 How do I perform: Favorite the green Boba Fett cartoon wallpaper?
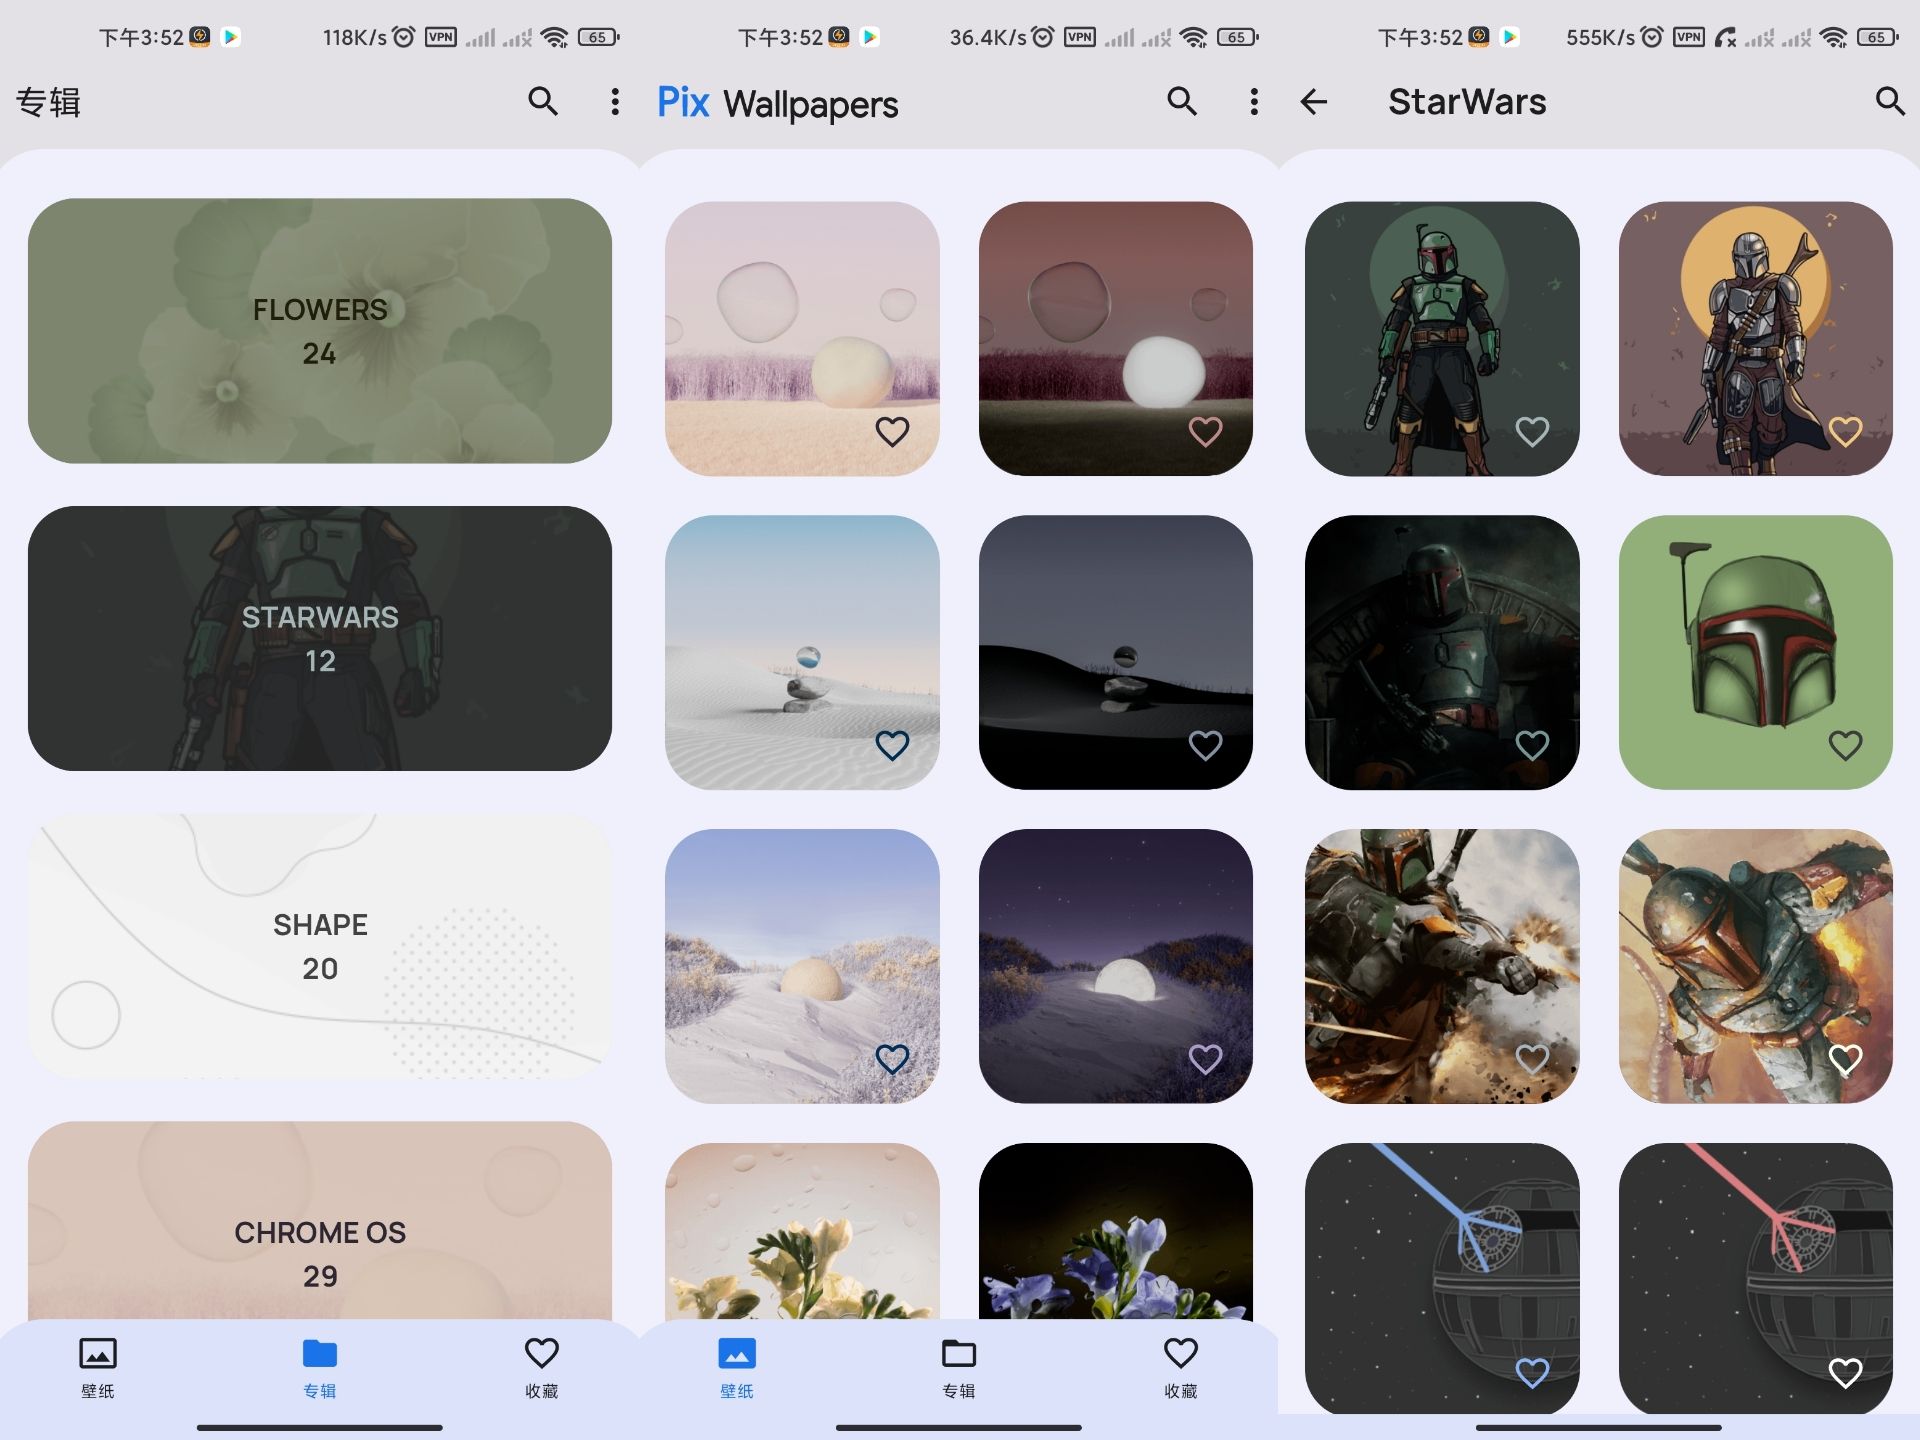point(1532,431)
